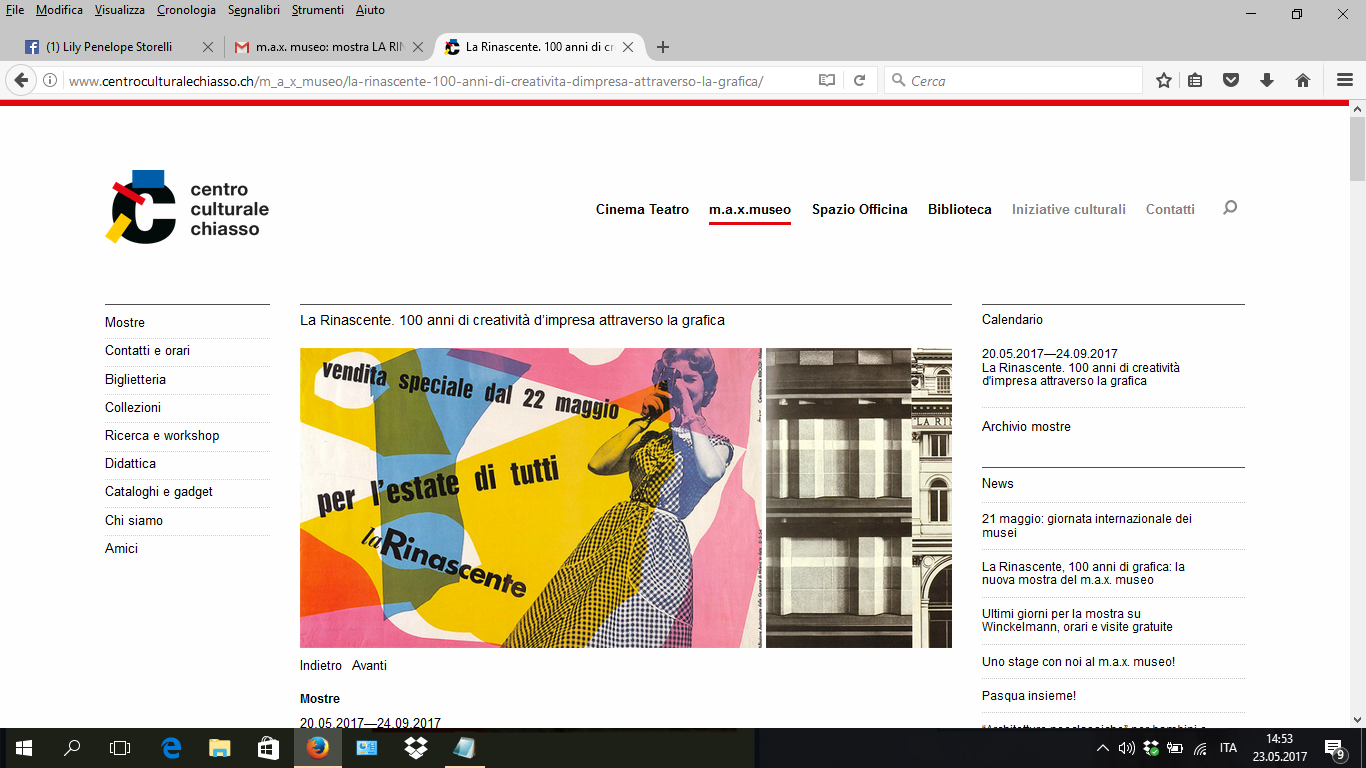Viewport: 1366px width, 768px height.
Task: Open the Aiuto menu
Action: [x=370, y=10]
